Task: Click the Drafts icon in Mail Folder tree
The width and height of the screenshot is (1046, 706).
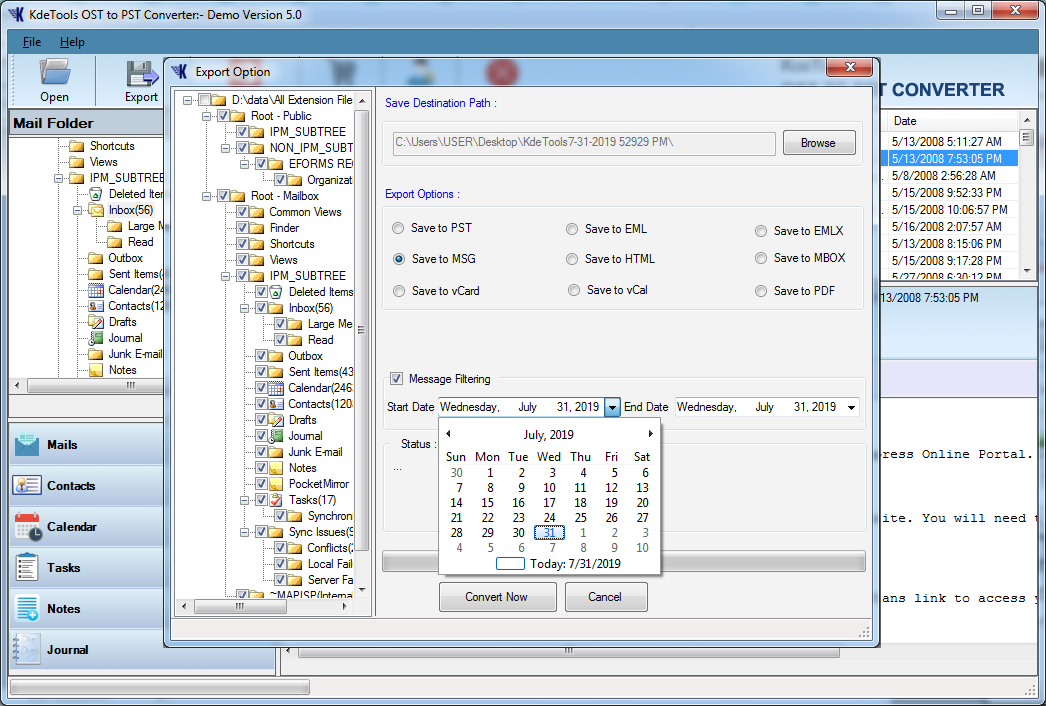Action: [96, 322]
